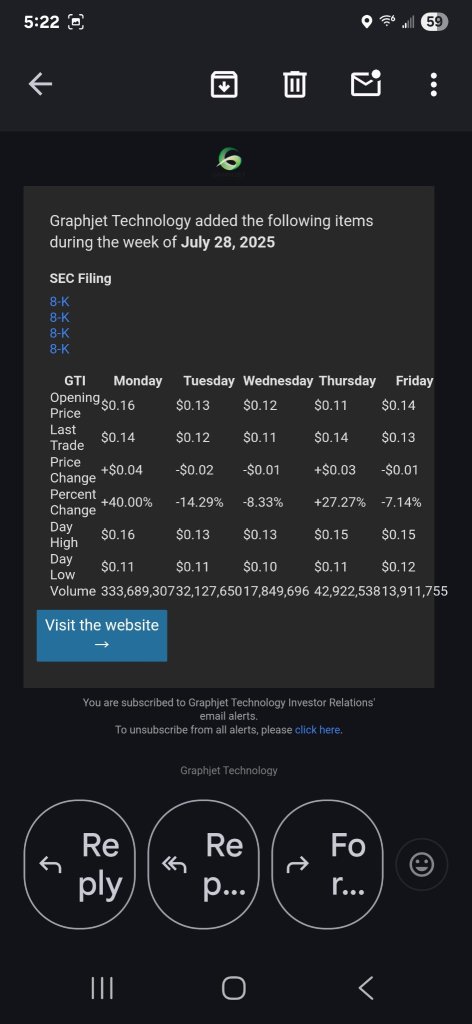
Task: Open the first 8-K SEC filing link
Action: point(59,302)
